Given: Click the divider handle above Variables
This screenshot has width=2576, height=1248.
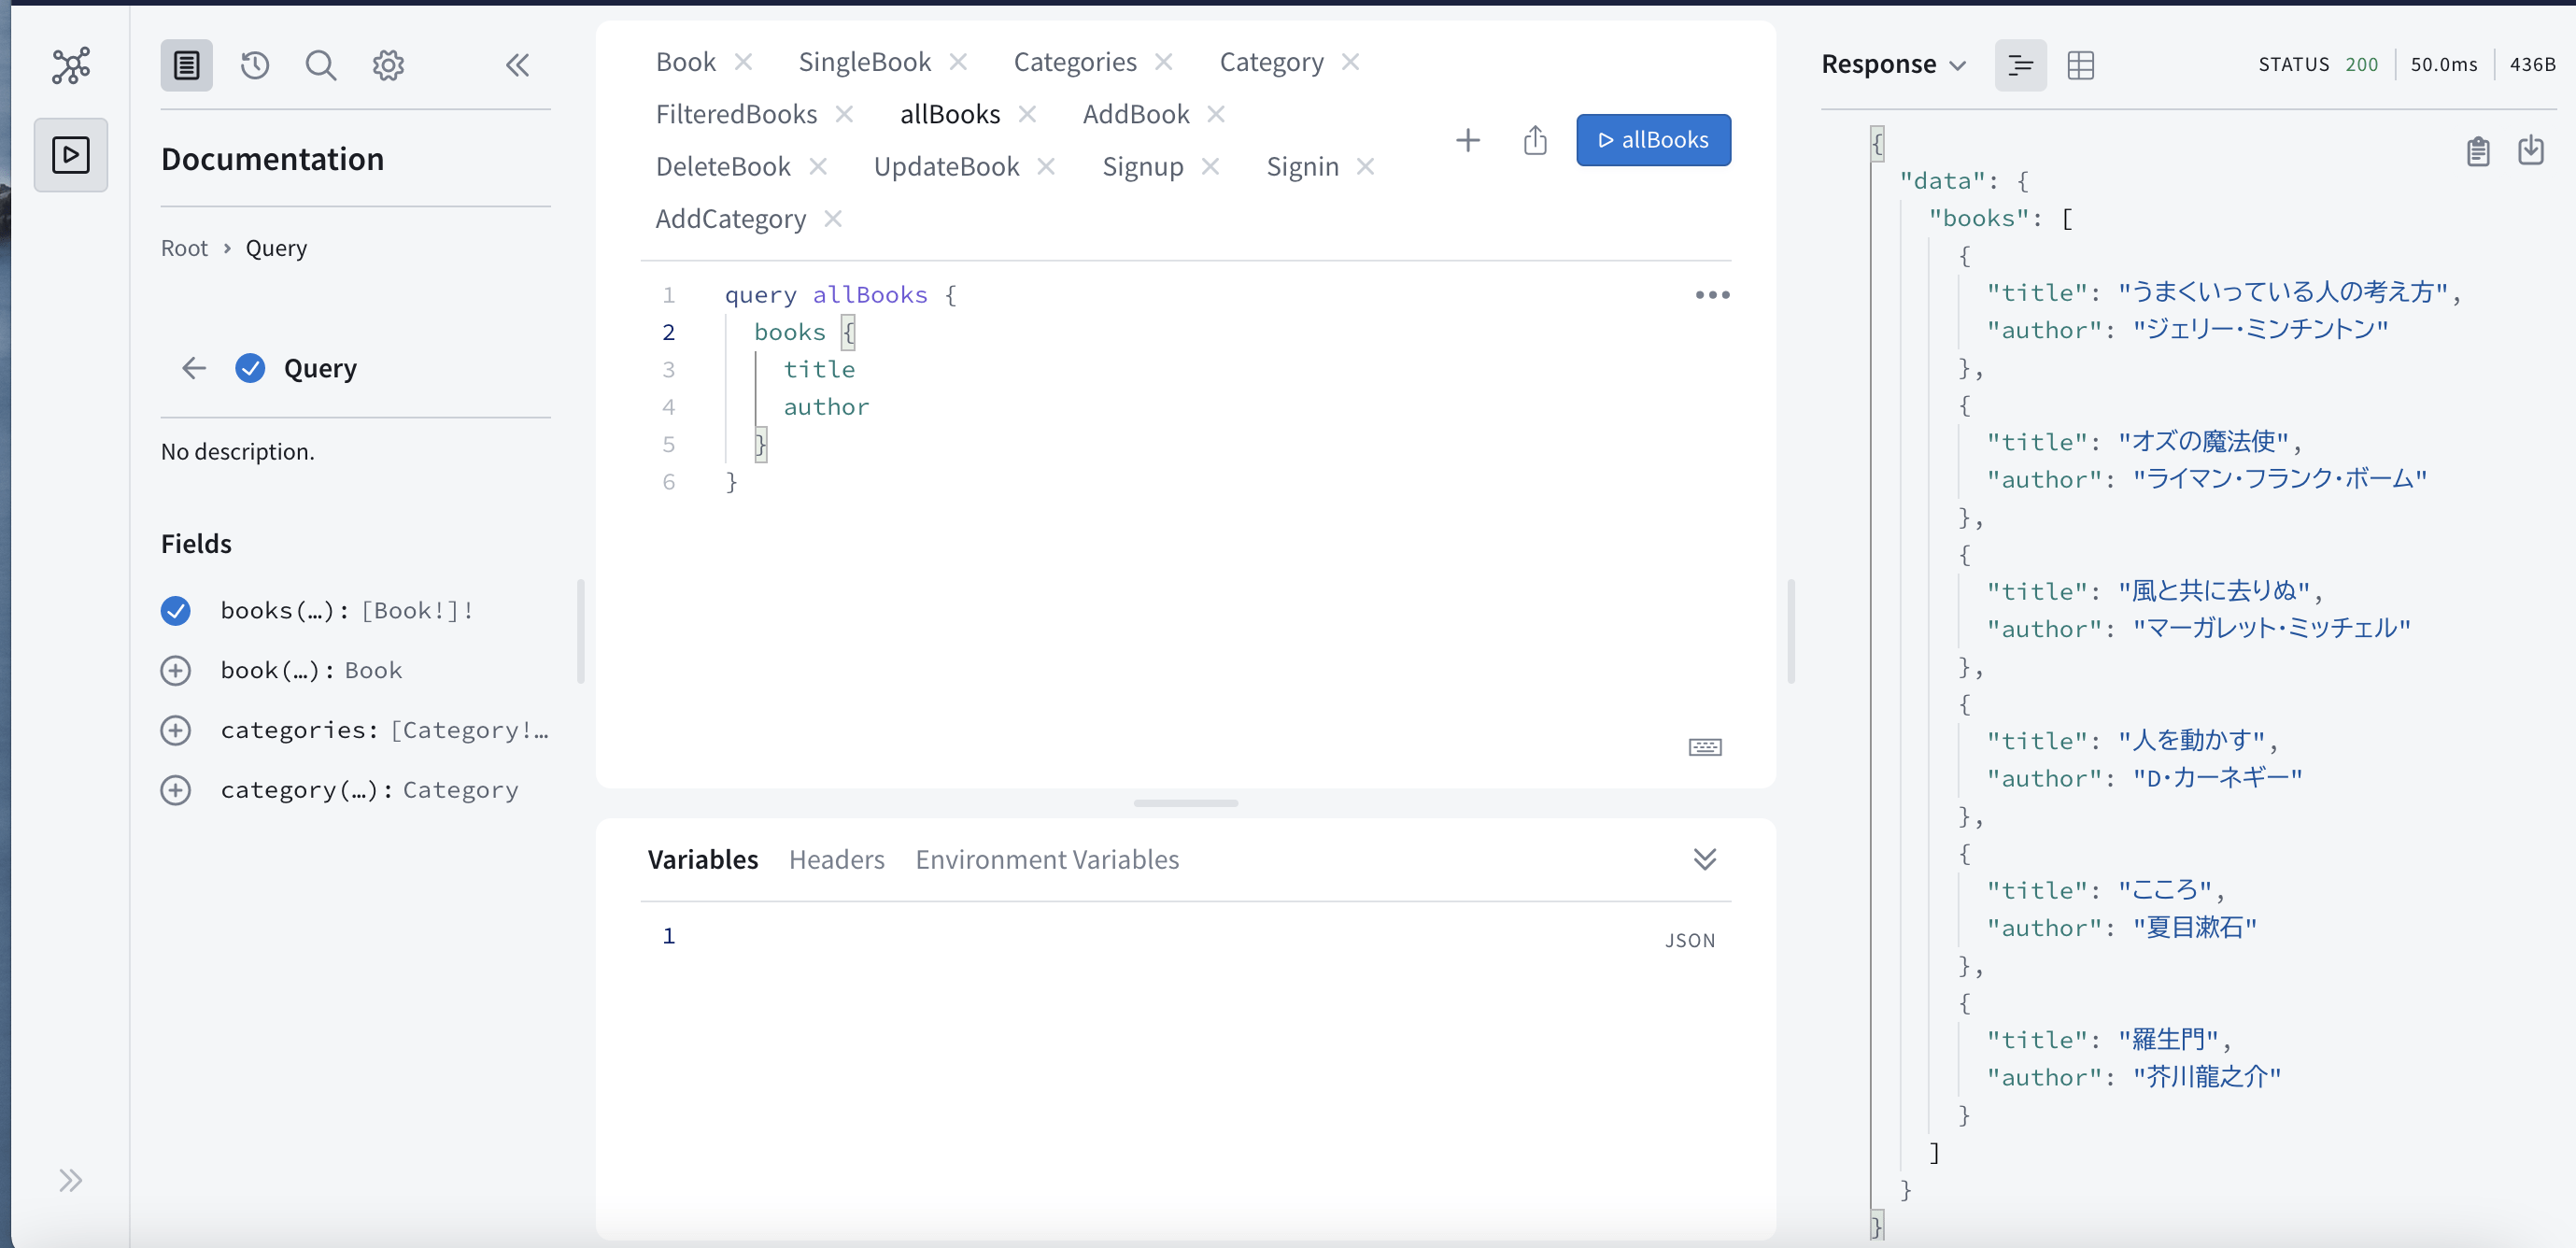Looking at the screenshot, I should click(x=1185, y=803).
